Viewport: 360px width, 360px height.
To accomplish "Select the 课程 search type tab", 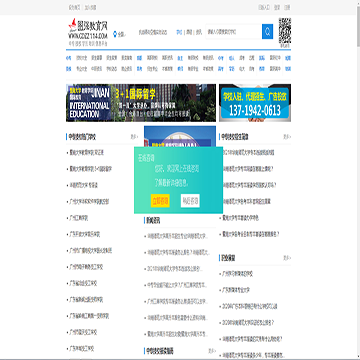I will (x=189, y=32).
